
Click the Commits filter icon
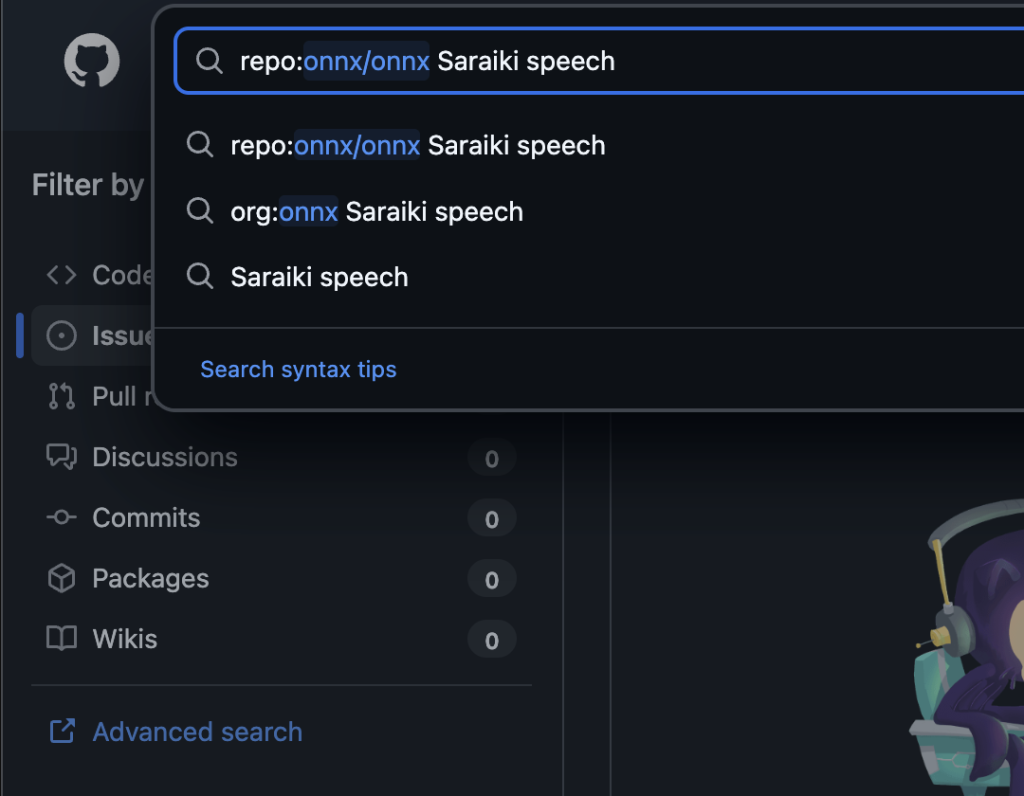point(62,518)
